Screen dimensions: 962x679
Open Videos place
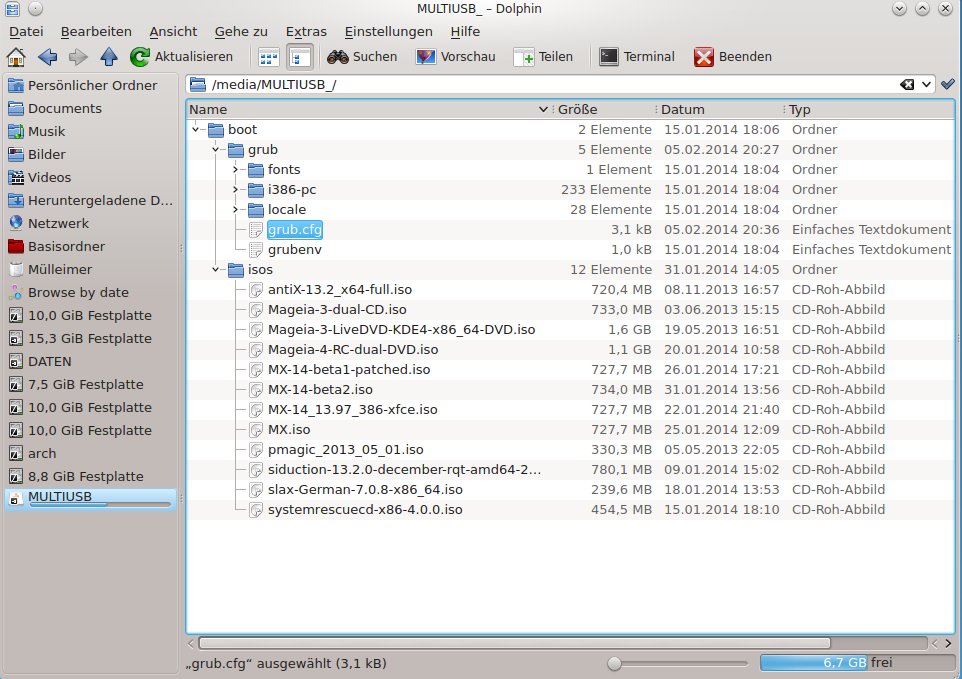(91, 177)
